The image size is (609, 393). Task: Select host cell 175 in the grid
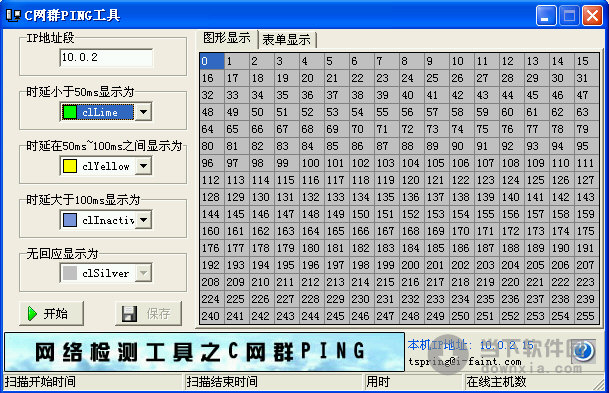pos(586,231)
